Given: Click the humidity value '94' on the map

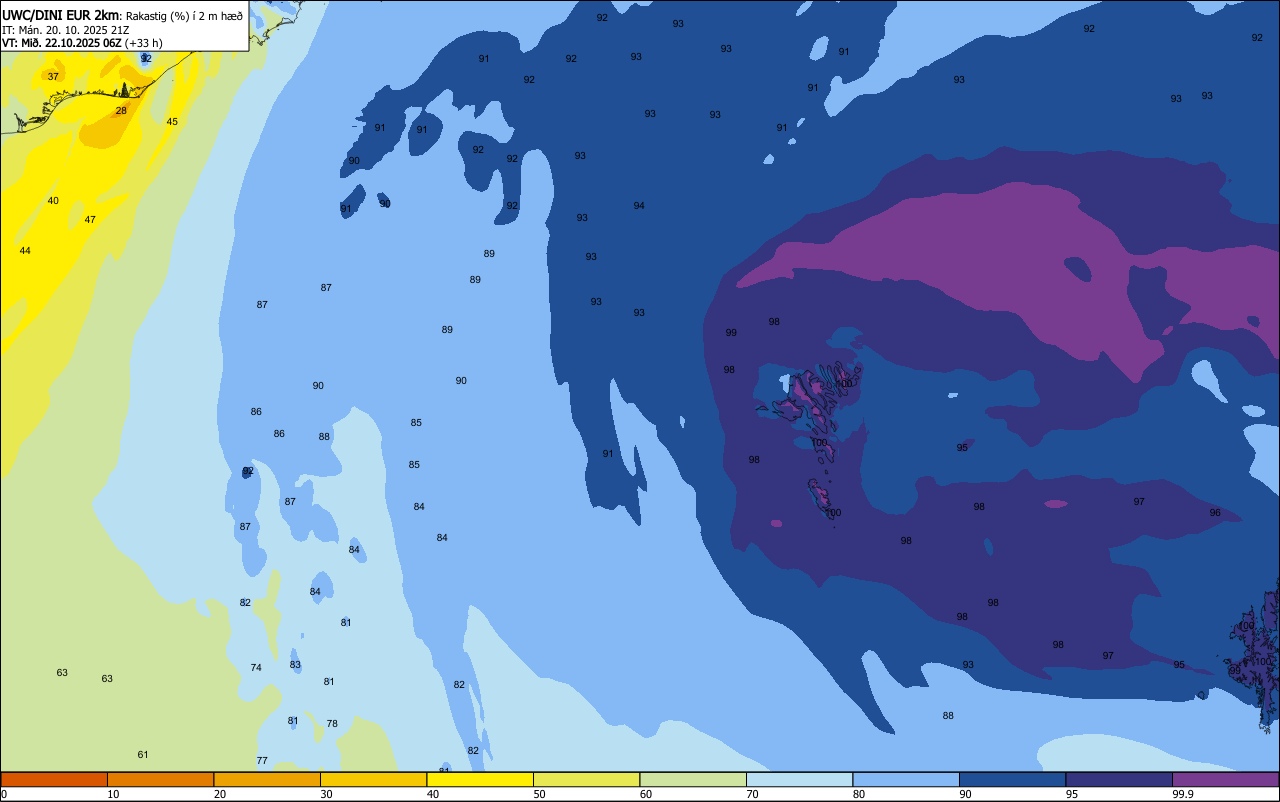Looking at the screenshot, I should 639,206.
